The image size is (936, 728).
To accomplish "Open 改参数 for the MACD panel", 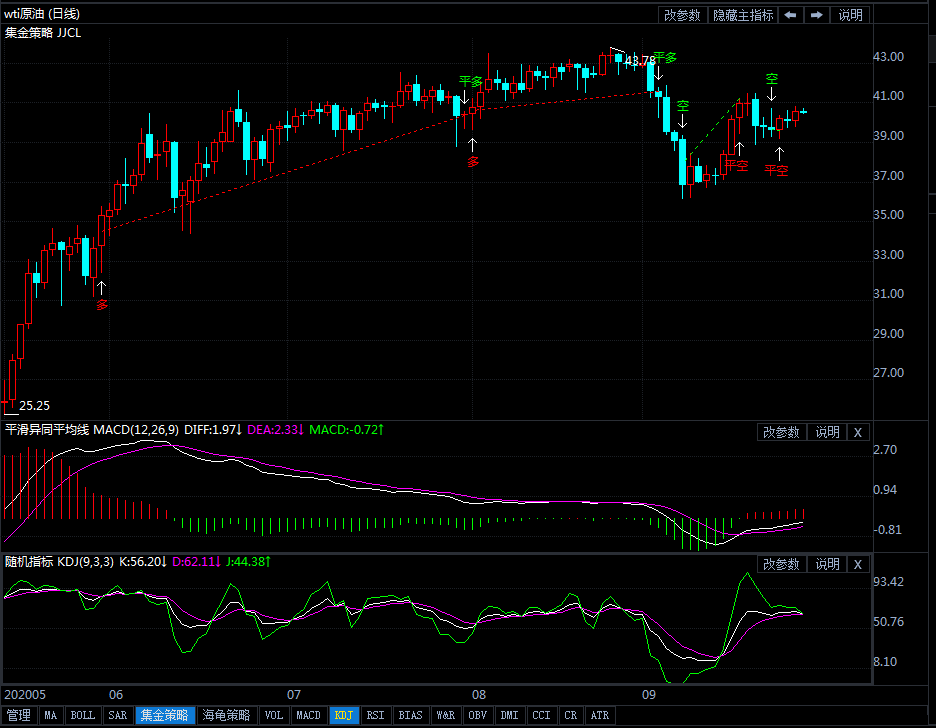I will pyautogui.click(x=781, y=432).
